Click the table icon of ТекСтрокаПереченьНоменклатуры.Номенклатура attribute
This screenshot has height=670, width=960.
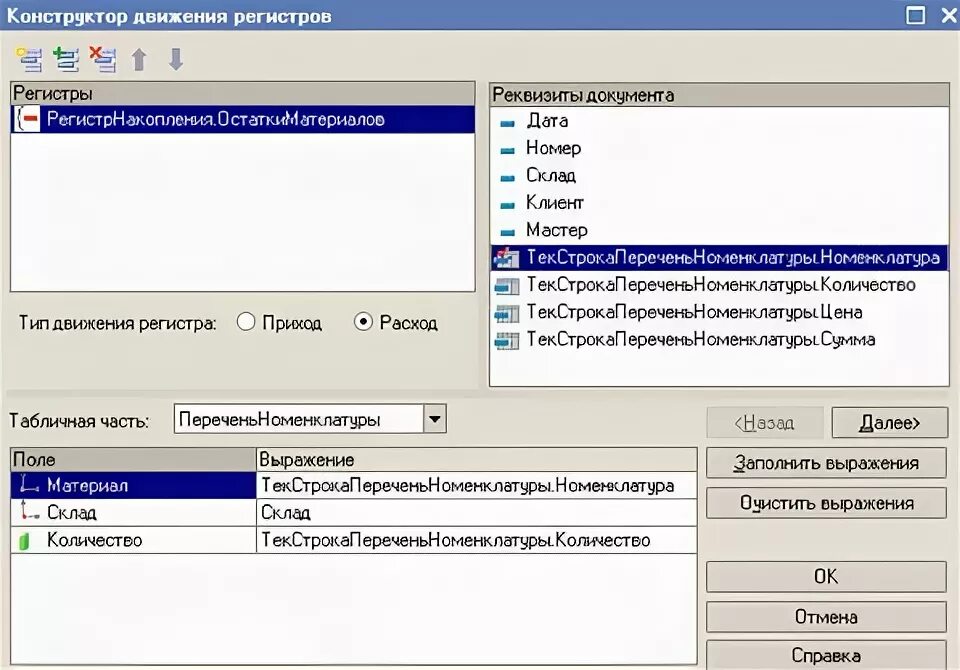point(507,258)
